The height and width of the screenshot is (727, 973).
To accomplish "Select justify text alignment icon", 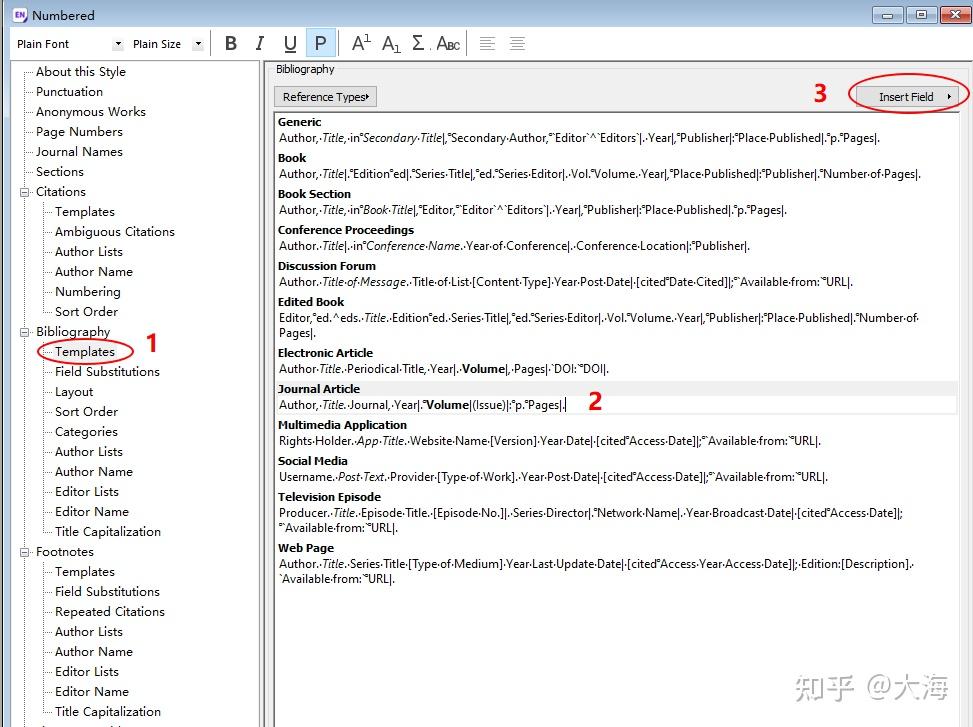I will point(517,43).
